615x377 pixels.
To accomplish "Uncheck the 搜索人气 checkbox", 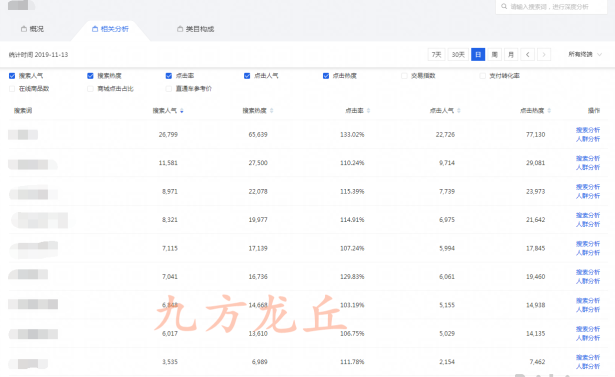I will coord(12,76).
